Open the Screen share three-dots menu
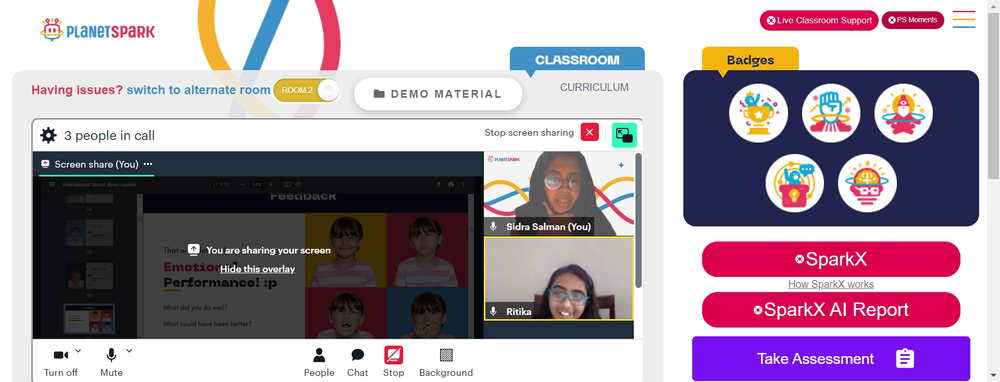 [x=148, y=164]
